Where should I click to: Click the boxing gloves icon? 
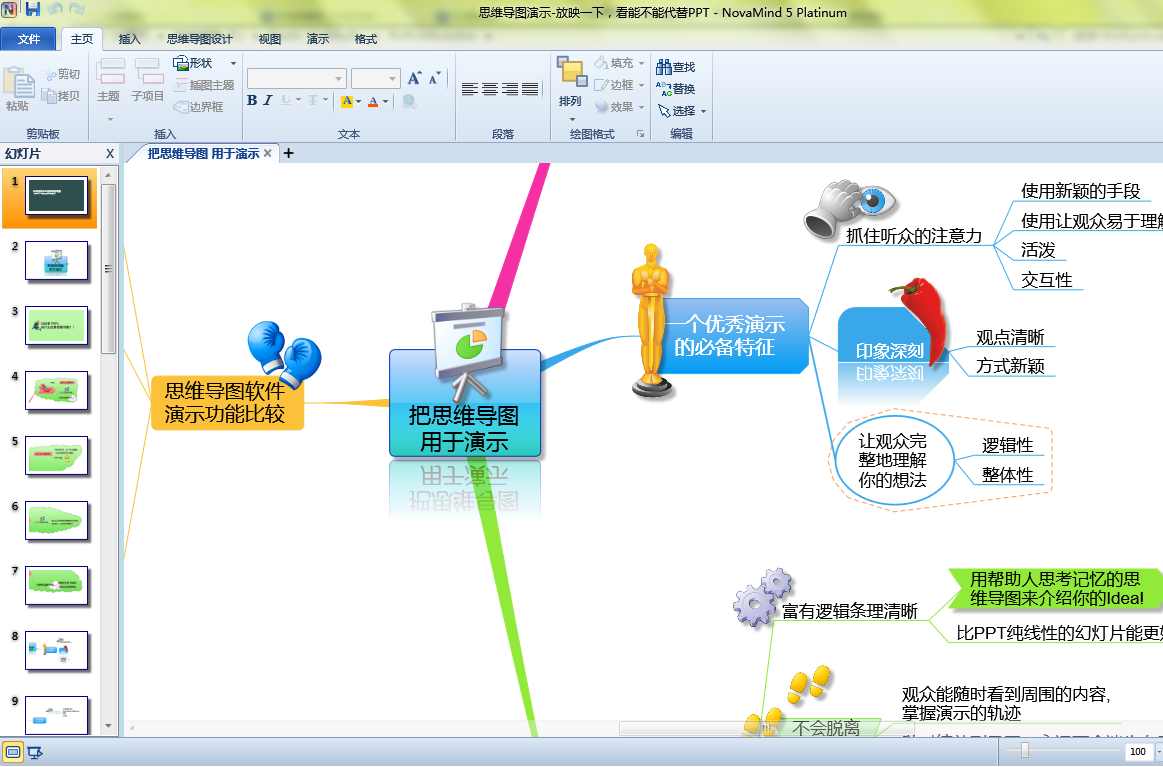[285, 353]
